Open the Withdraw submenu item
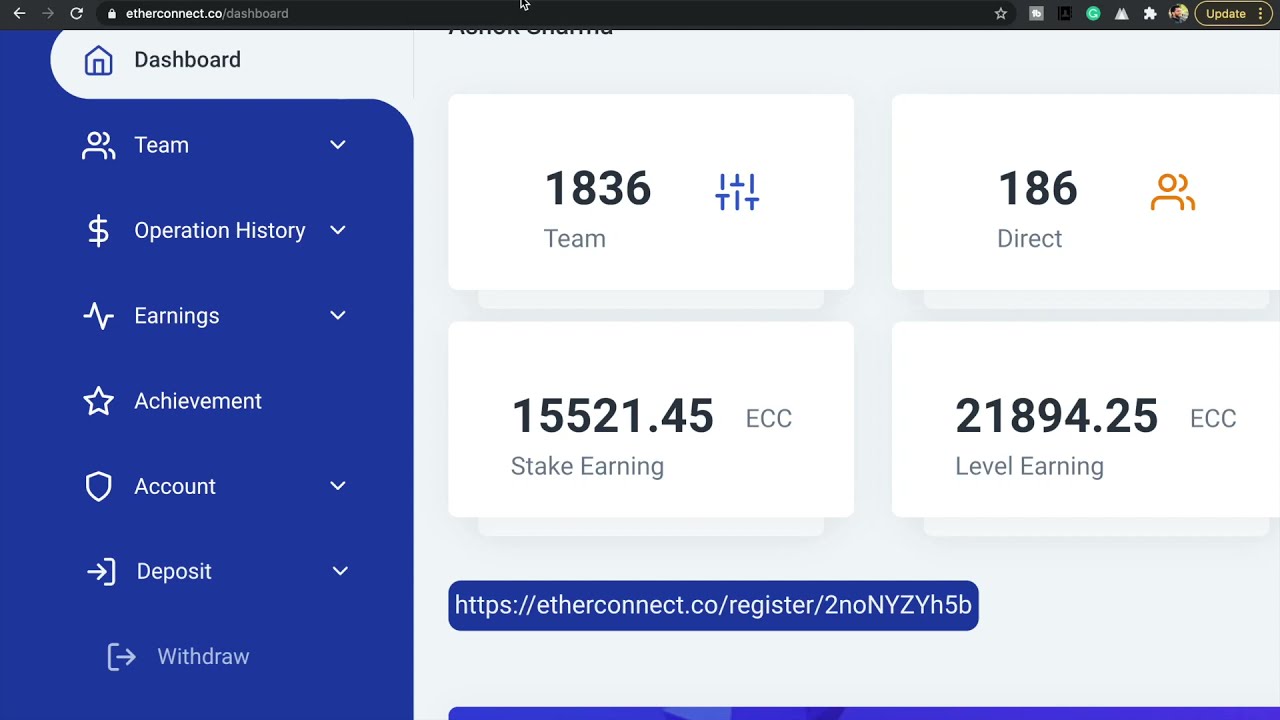 point(203,657)
